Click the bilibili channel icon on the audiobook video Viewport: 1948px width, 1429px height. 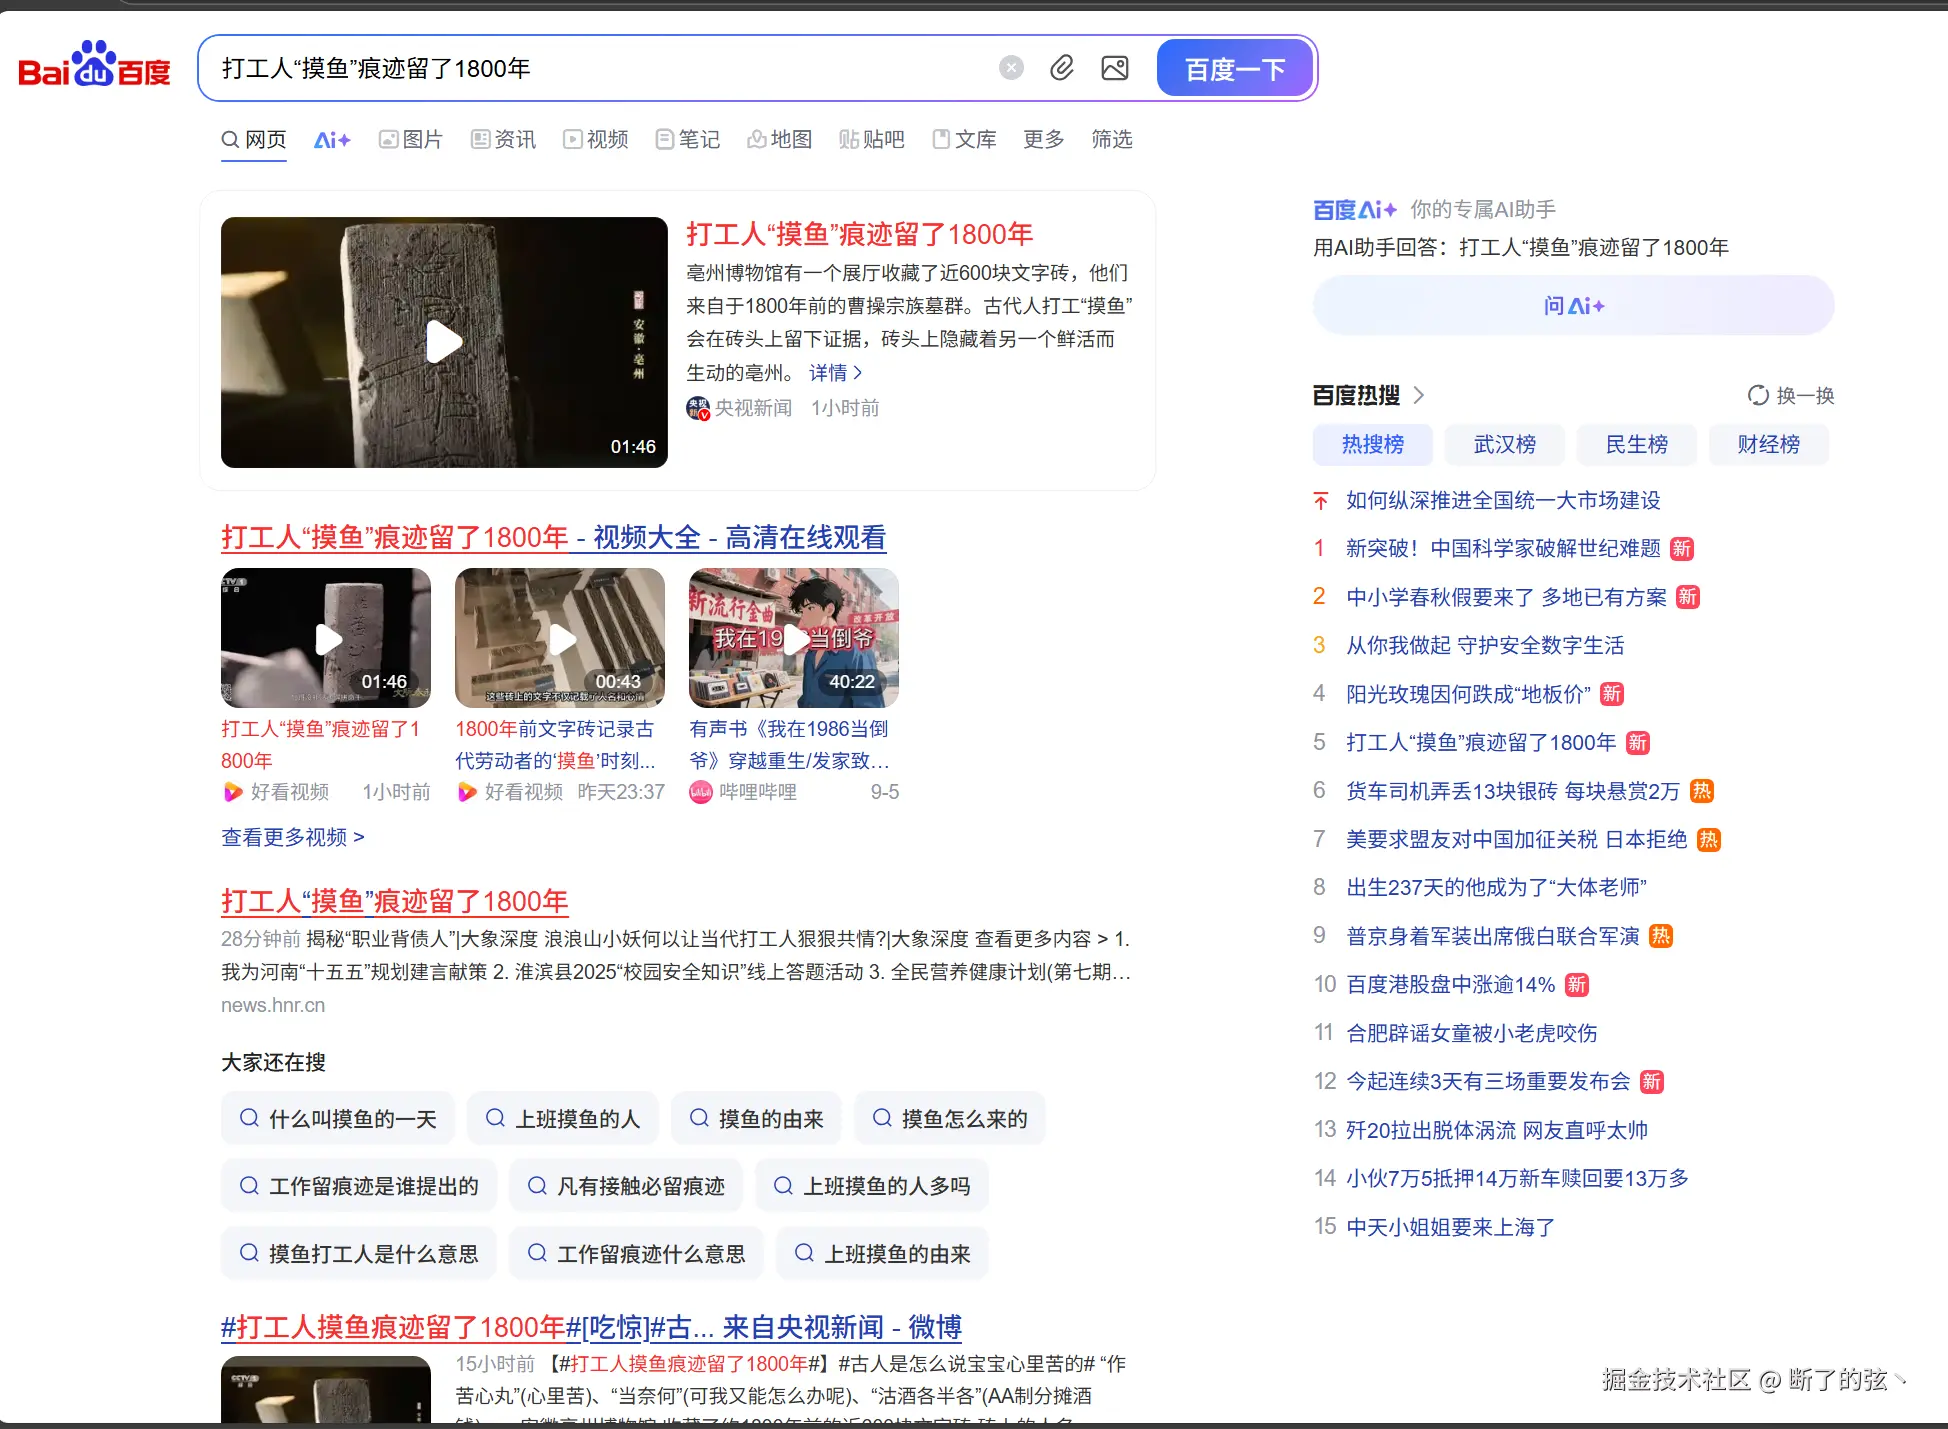pos(700,792)
